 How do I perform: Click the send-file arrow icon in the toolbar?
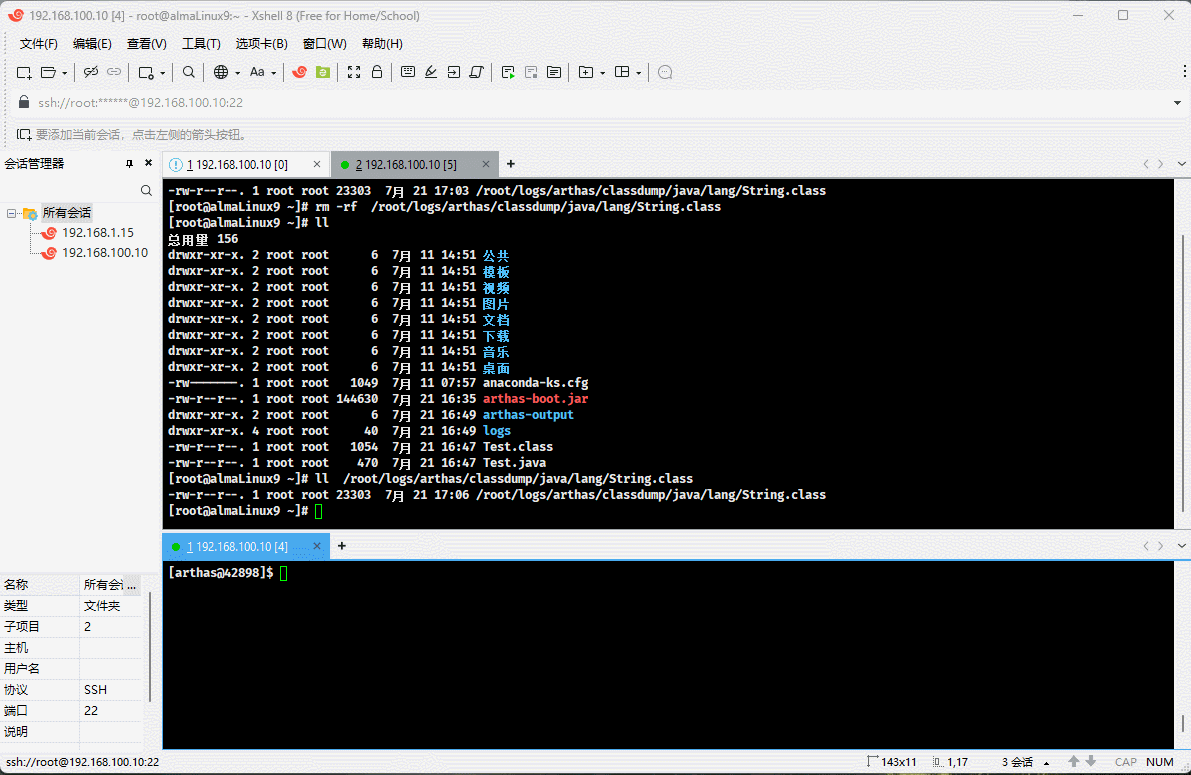coord(453,72)
